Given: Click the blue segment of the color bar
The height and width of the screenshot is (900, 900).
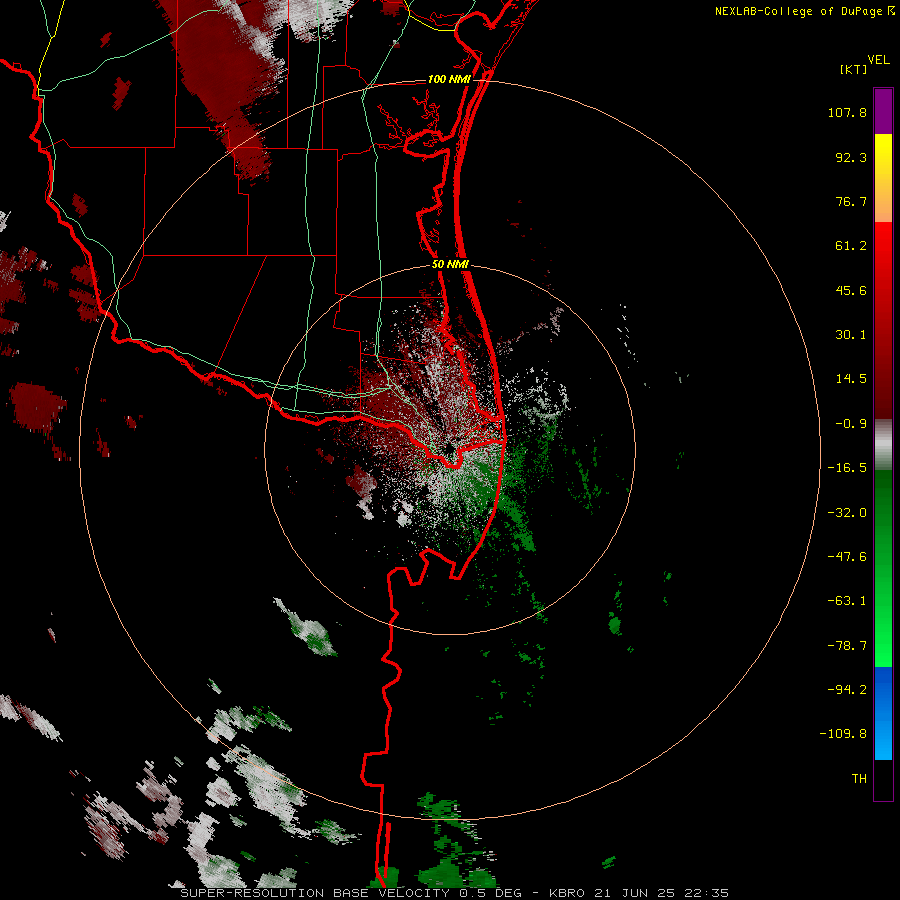Looking at the screenshot, I should click(883, 713).
